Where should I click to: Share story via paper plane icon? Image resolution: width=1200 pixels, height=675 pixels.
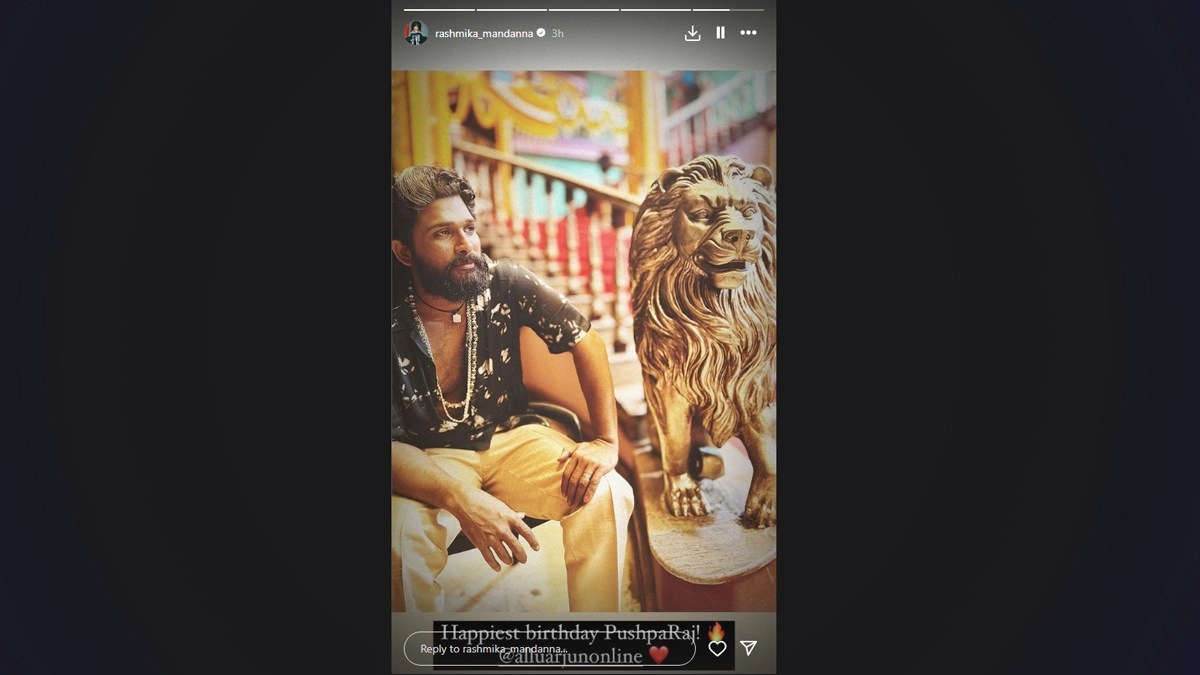[748, 648]
